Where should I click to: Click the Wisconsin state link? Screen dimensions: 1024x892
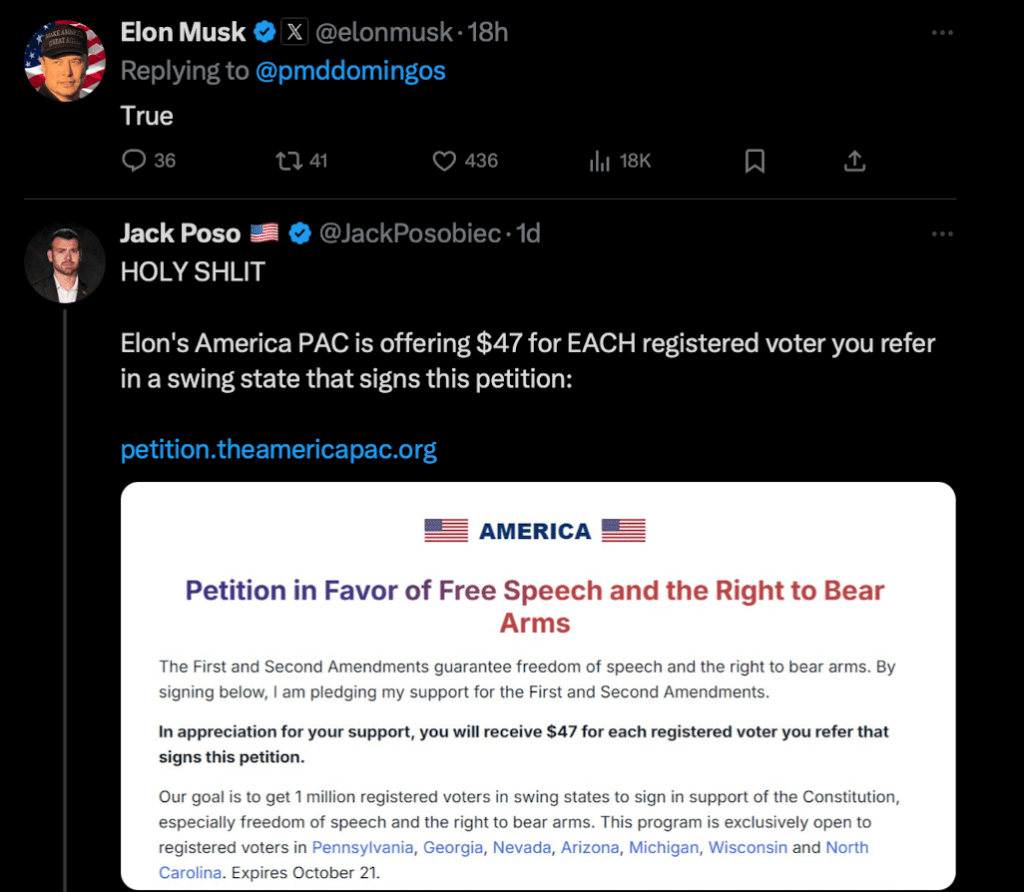748,848
